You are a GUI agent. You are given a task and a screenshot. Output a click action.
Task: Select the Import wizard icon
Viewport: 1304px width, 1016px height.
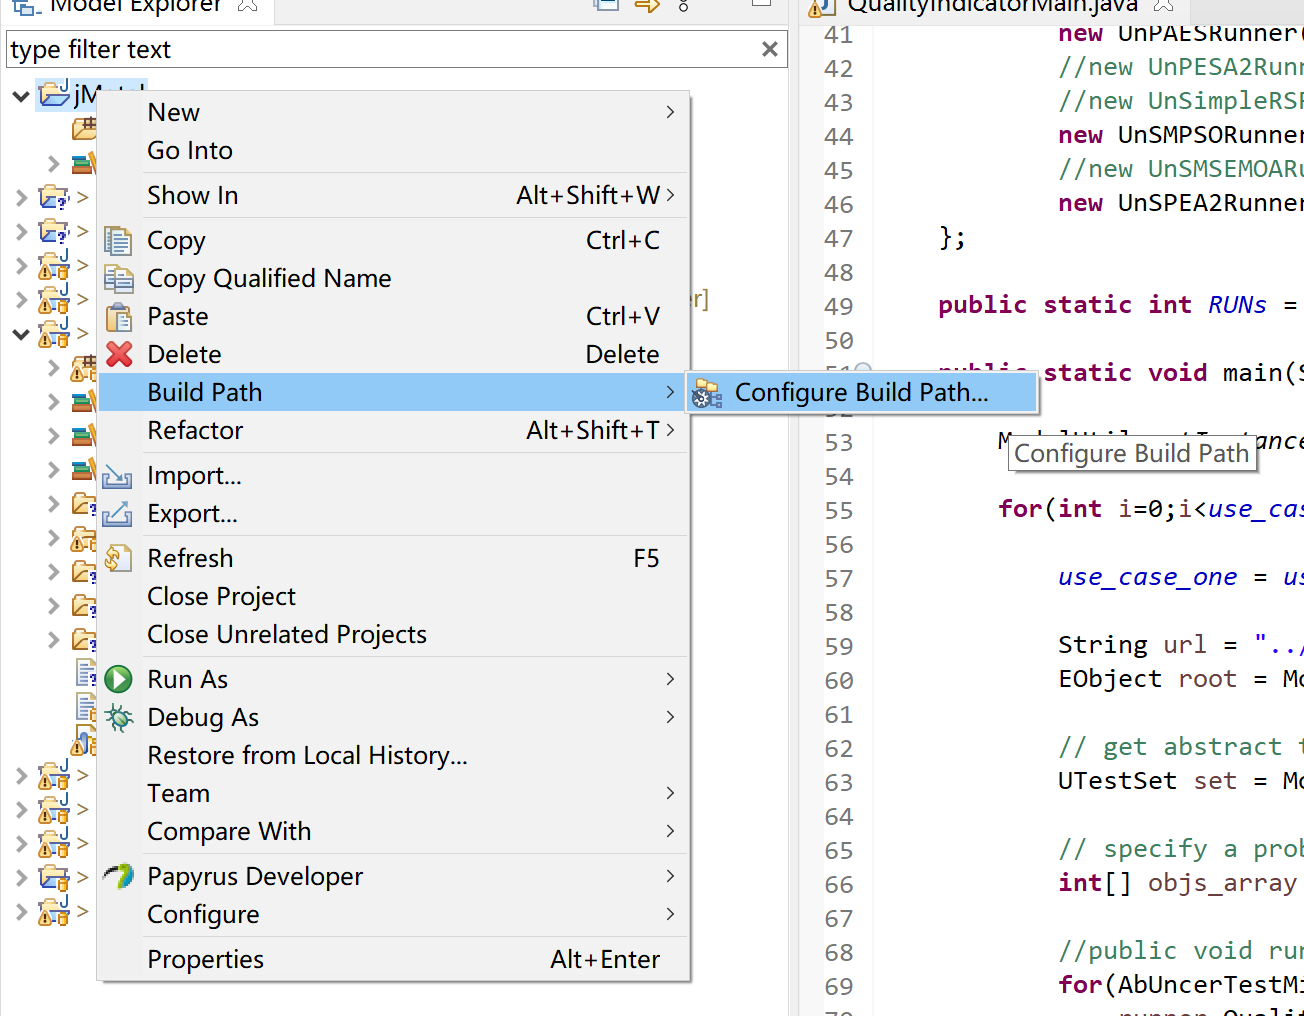pos(118,475)
